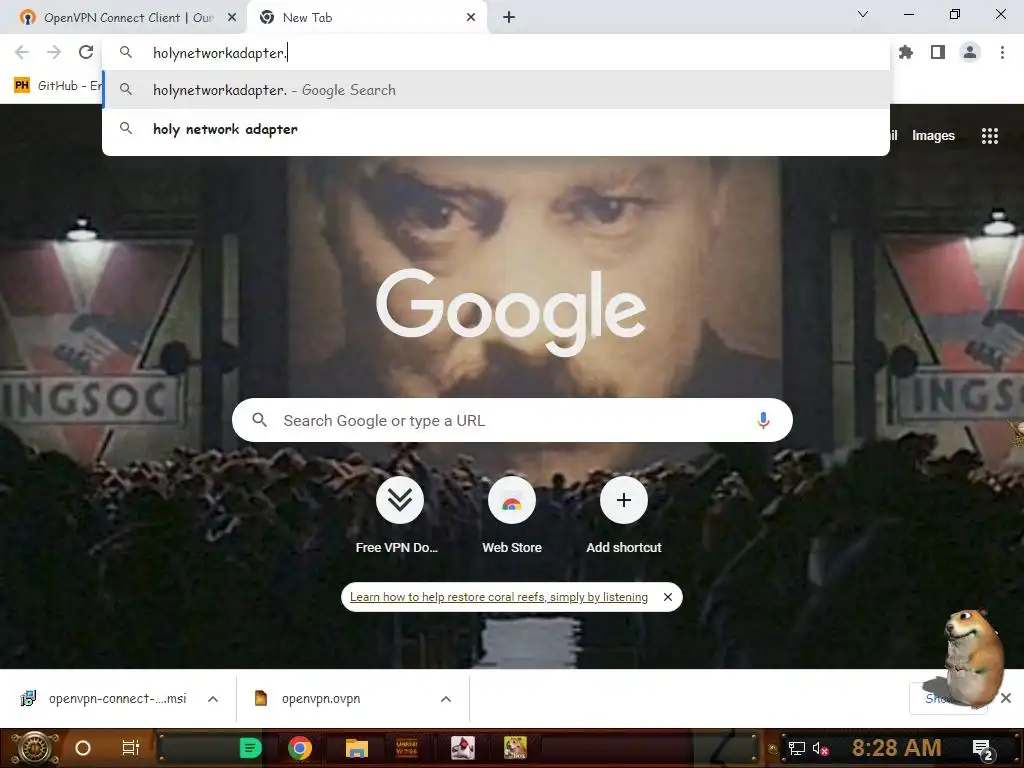Close the downloads shelf
The image size is (1024, 768).
click(1006, 698)
